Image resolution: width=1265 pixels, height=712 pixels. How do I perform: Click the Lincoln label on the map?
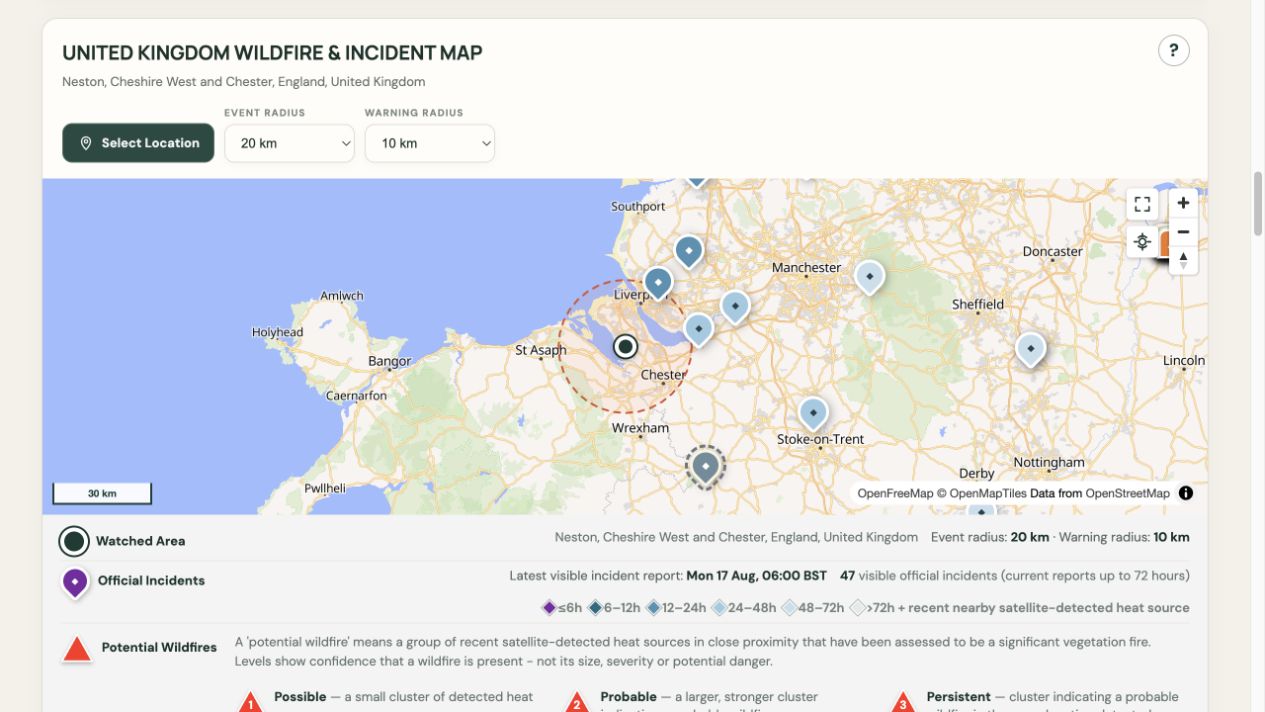click(x=1184, y=361)
